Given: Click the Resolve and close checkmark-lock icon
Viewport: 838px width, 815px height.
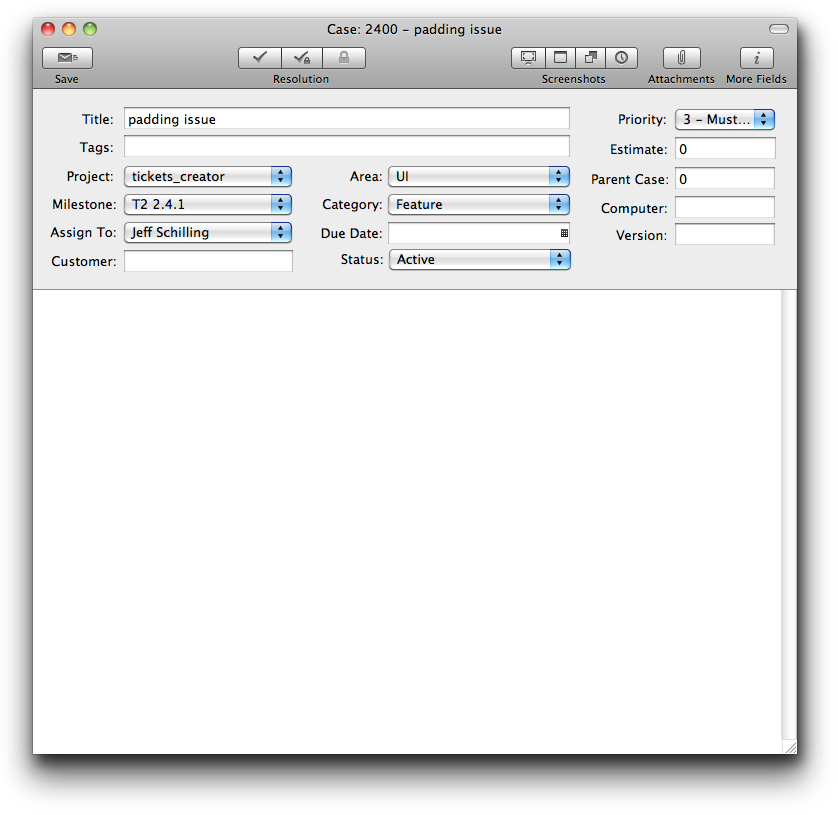Looking at the screenshot, I should click(302, 58).
